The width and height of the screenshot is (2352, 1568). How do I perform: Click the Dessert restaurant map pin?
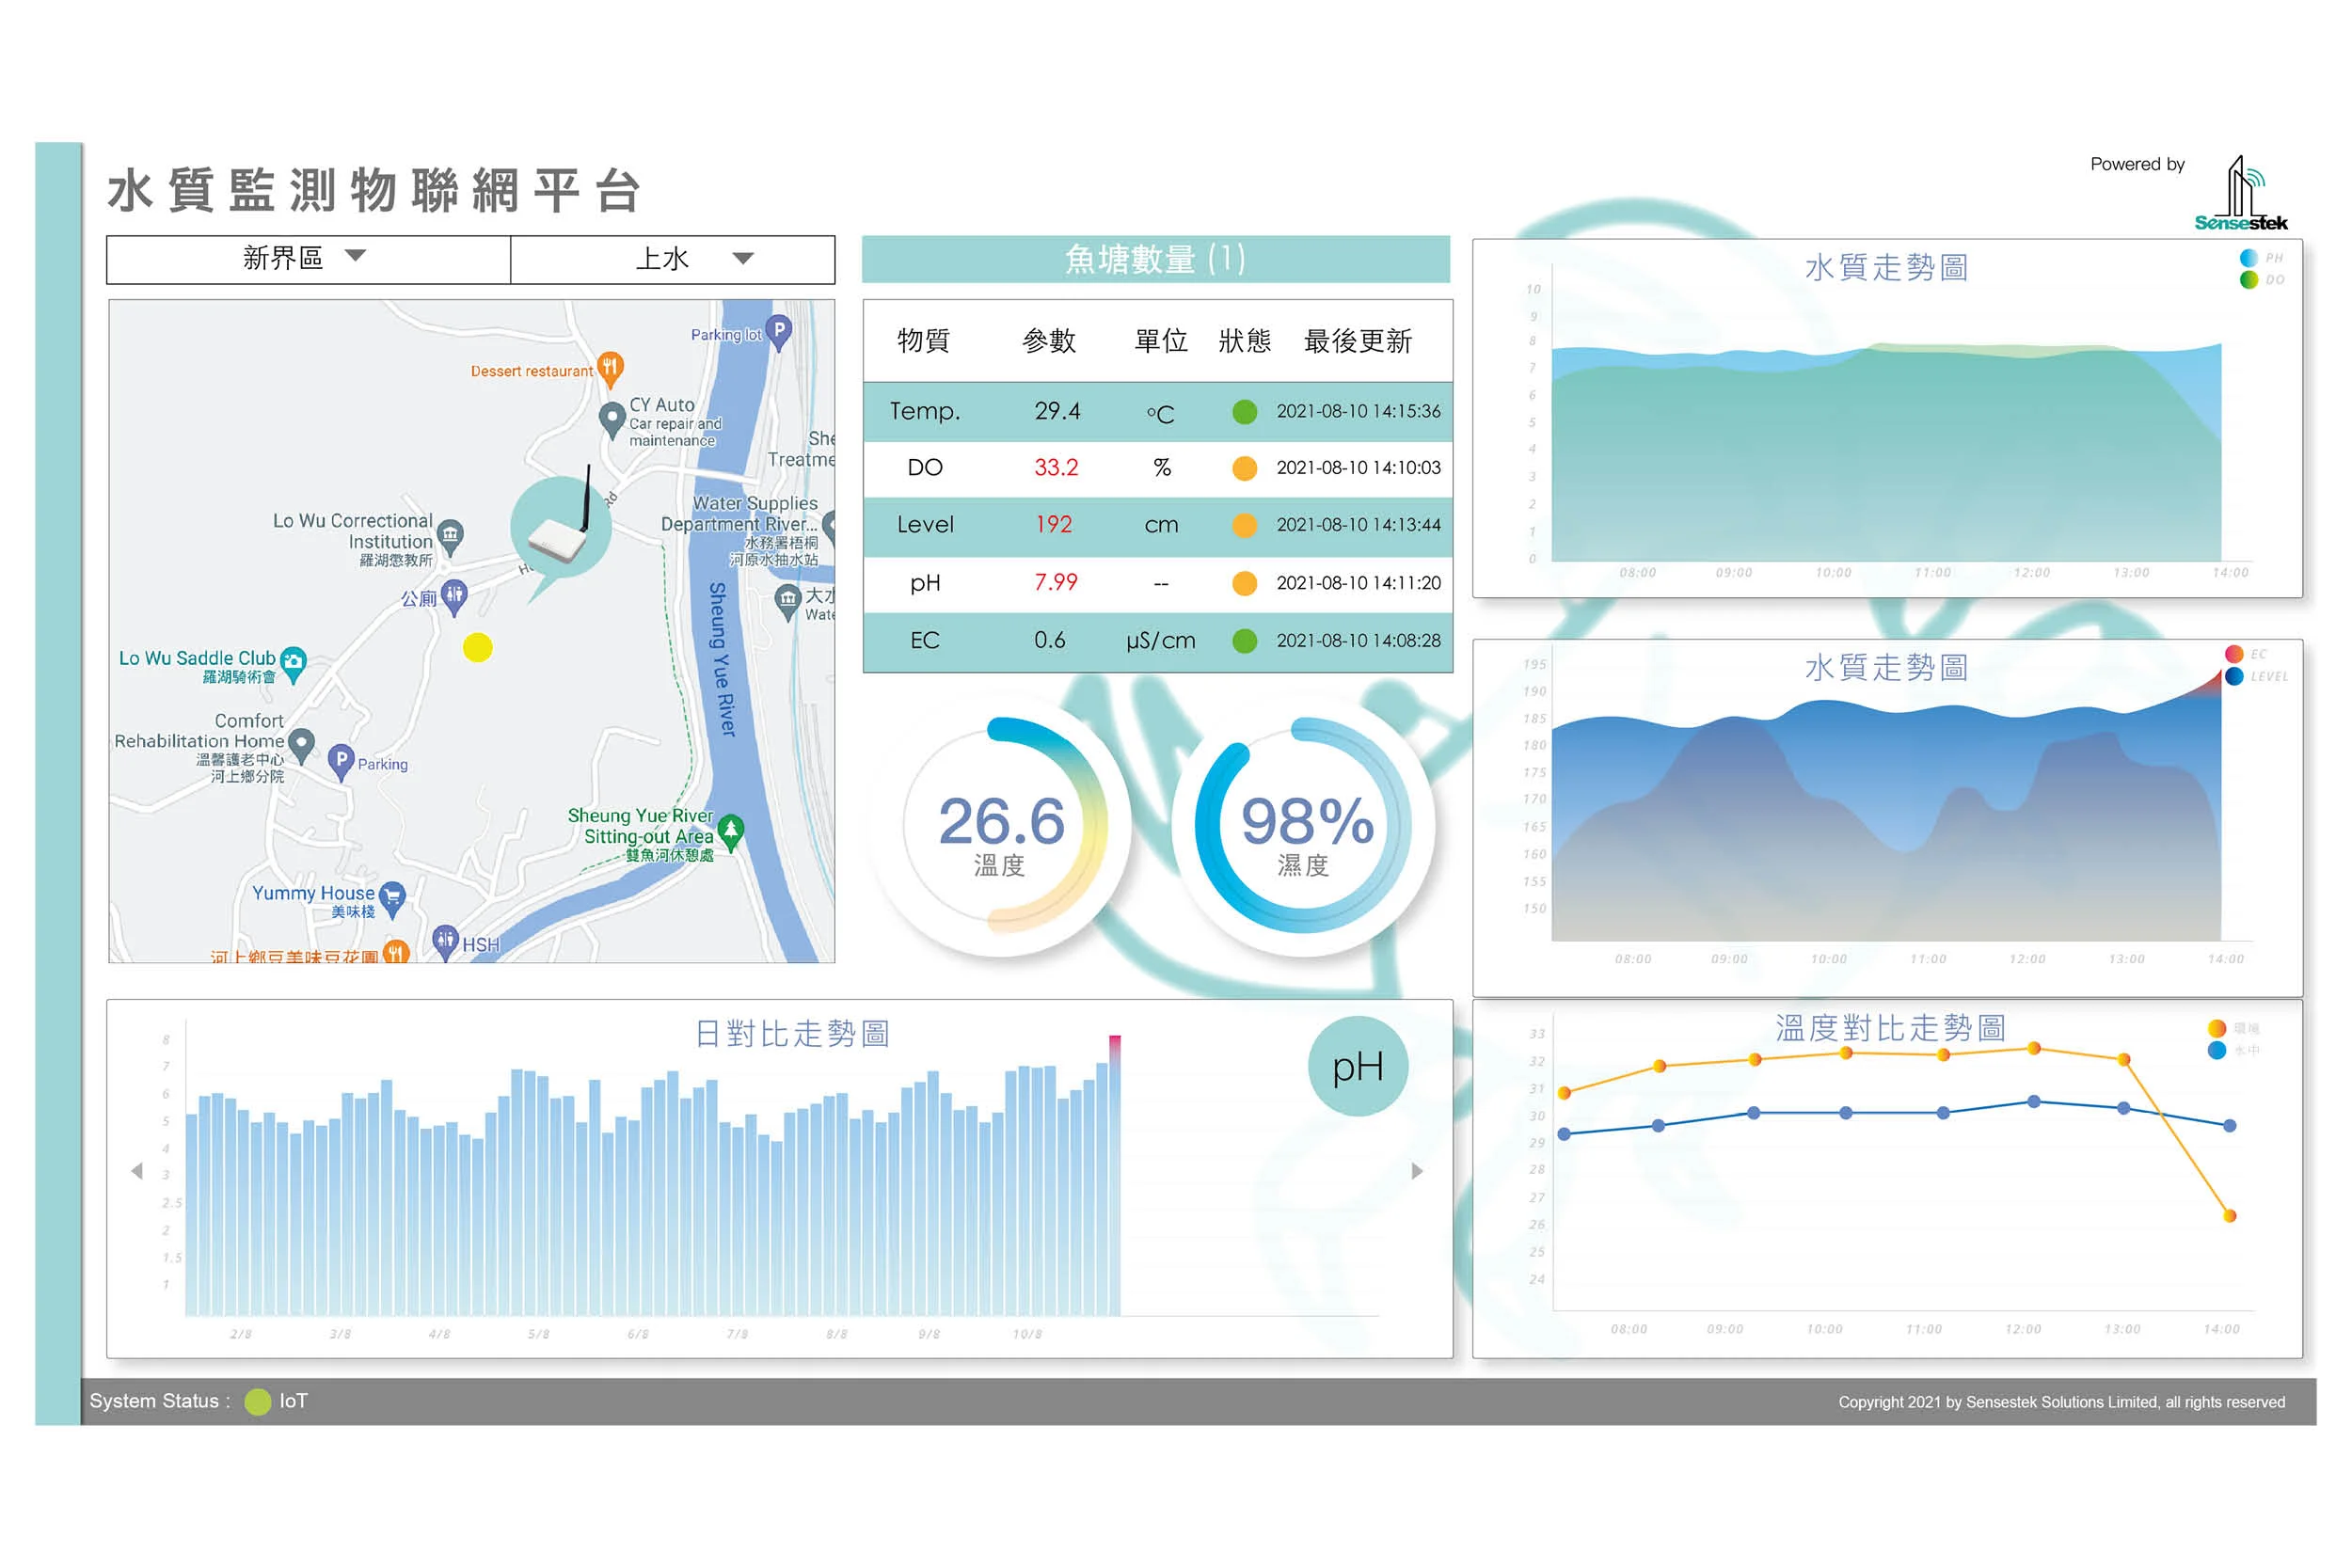click(610, 367)
